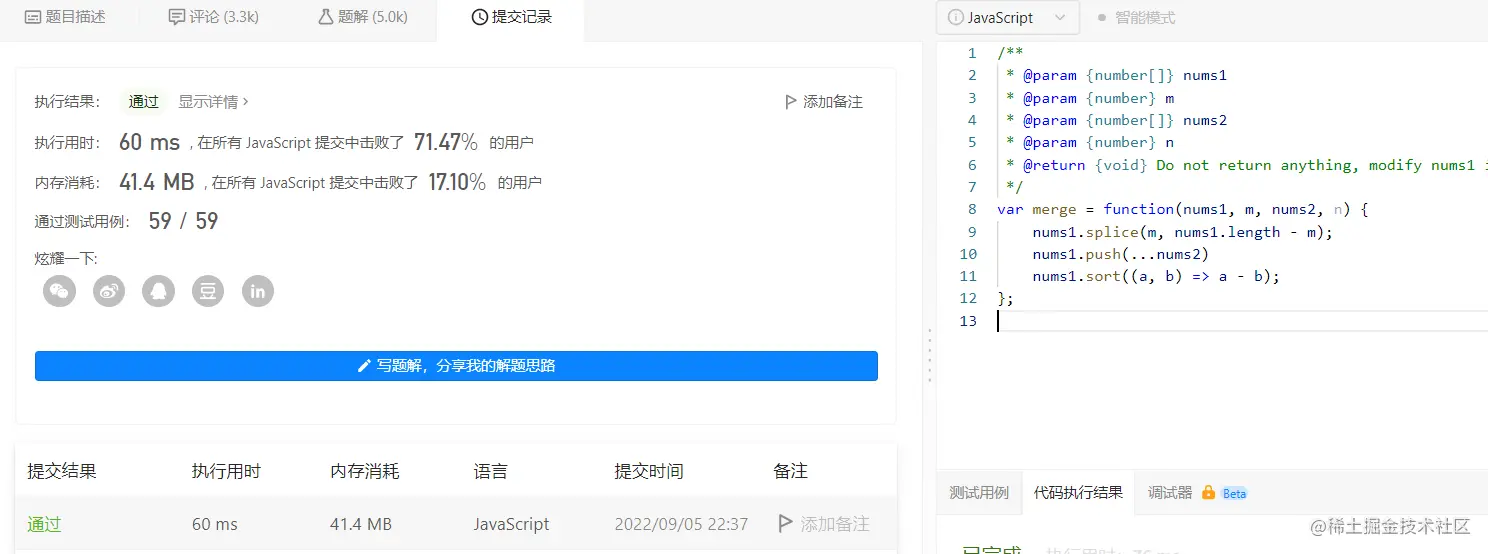Open JavaScript language dropdown
This screenshot has width=1488, height=554.
1008,18
